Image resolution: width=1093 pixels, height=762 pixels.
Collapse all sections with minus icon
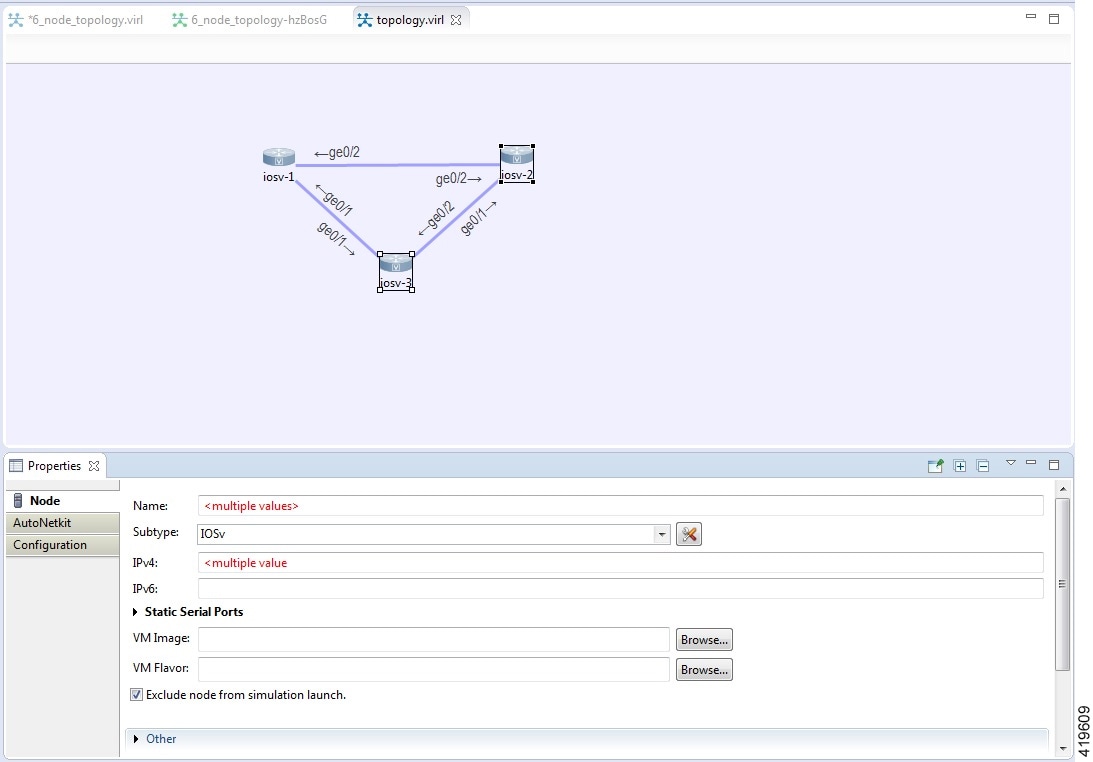click(983, 466)
